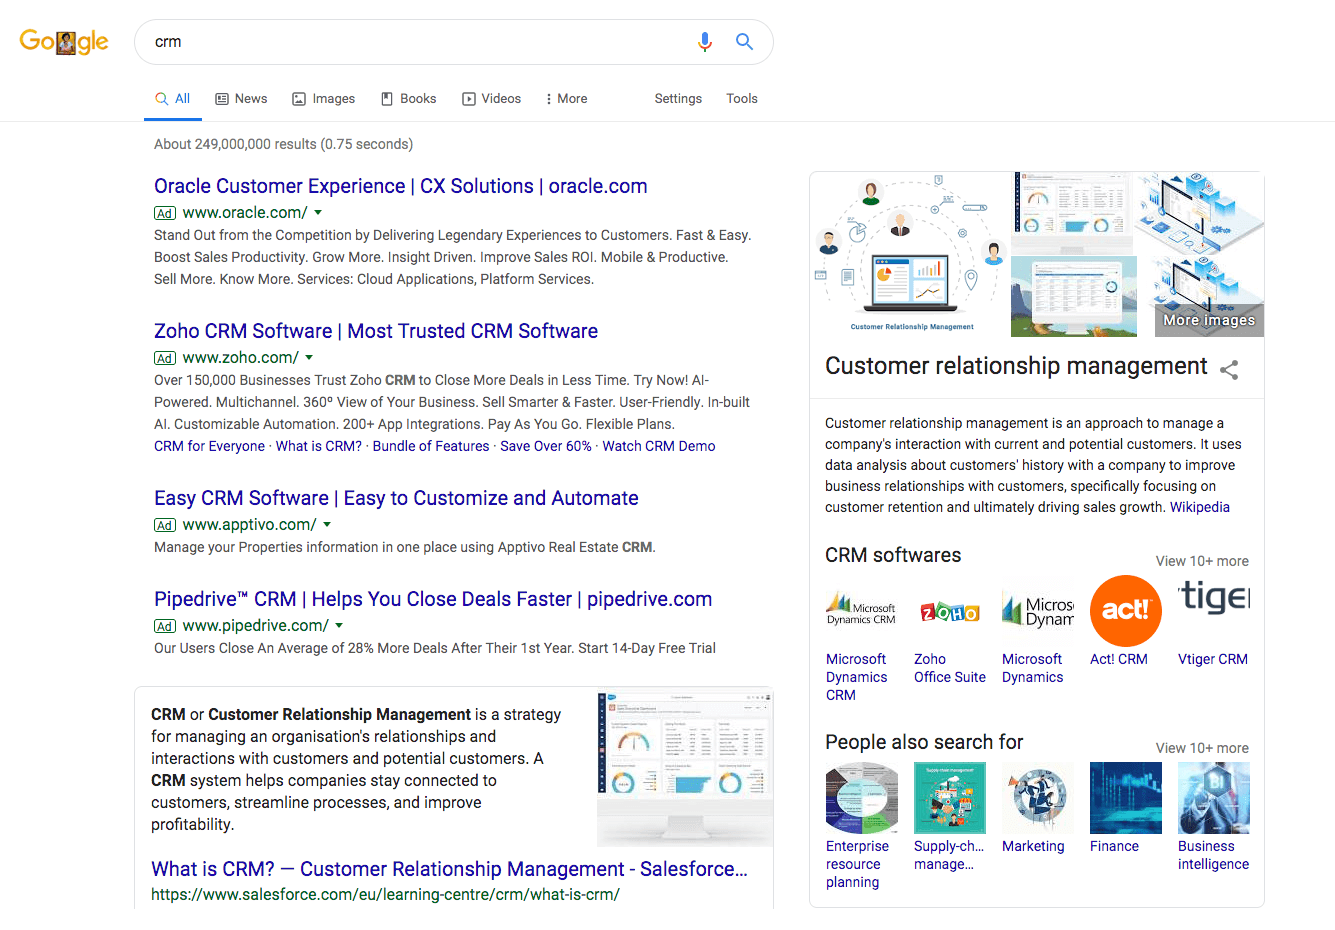Open Oracle Customer Experience ad result
The image size is (1335, 930).
401,186
